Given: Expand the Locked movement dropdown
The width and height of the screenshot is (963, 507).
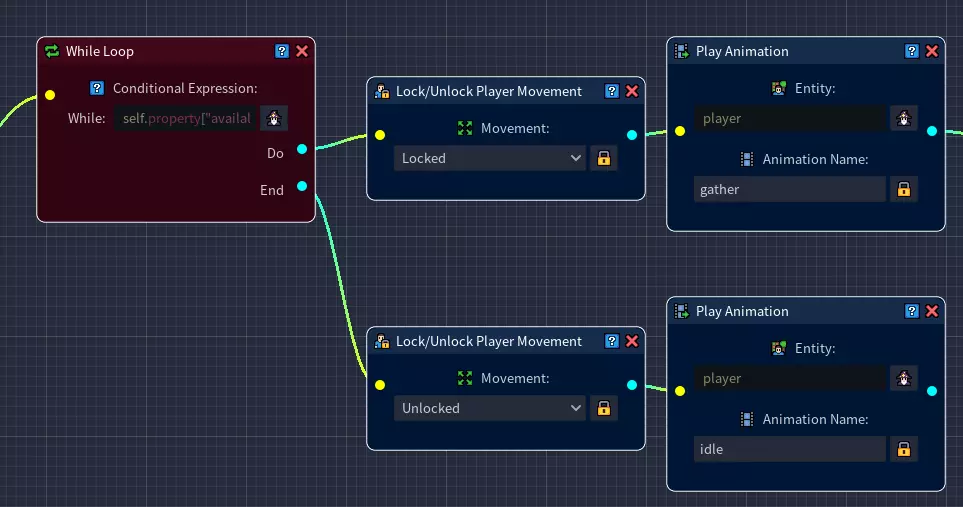Looking at the screenshot, I should click(x=489, y=158).
